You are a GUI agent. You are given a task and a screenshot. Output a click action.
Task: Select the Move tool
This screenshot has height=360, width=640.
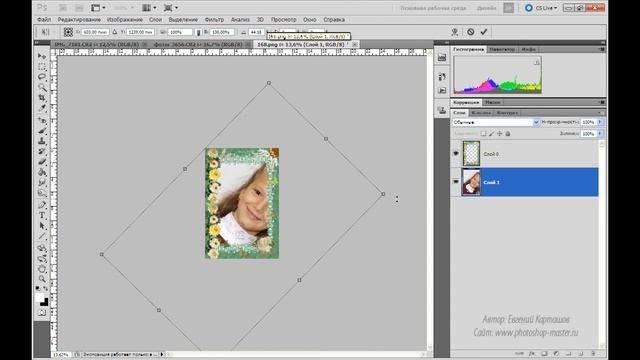(42, 56)
